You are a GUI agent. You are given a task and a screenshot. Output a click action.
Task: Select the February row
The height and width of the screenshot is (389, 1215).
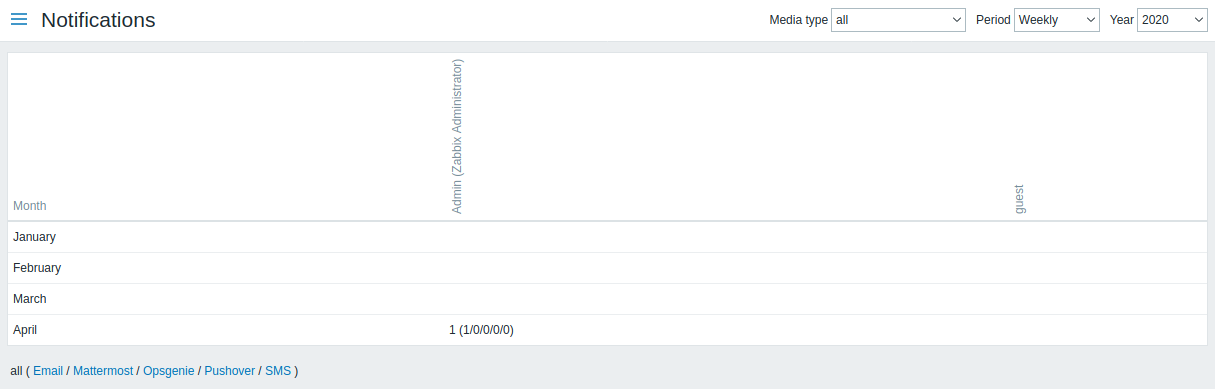pos(607,268)
